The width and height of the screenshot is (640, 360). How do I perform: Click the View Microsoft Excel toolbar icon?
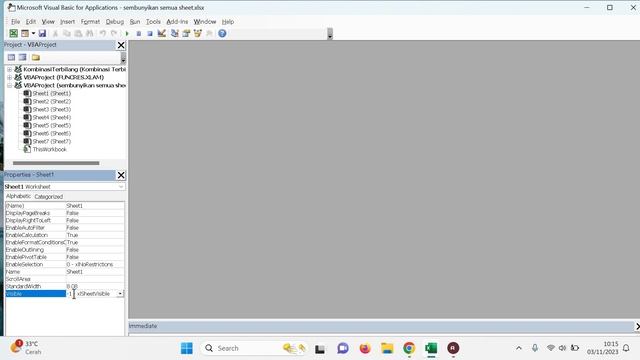pos(13,33)
